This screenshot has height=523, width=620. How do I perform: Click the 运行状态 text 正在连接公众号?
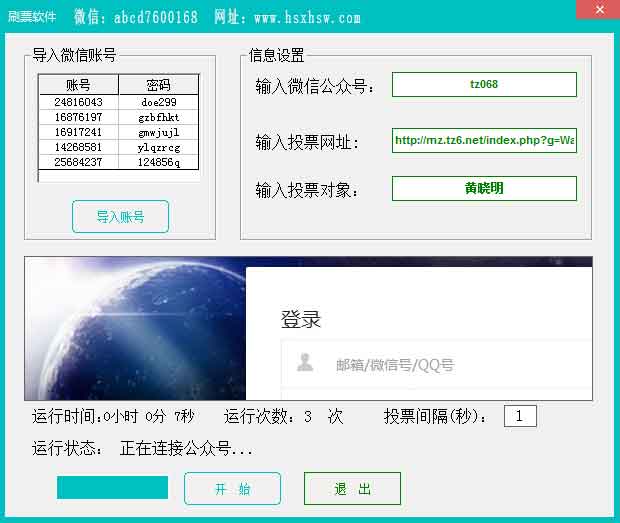(186, 448)
